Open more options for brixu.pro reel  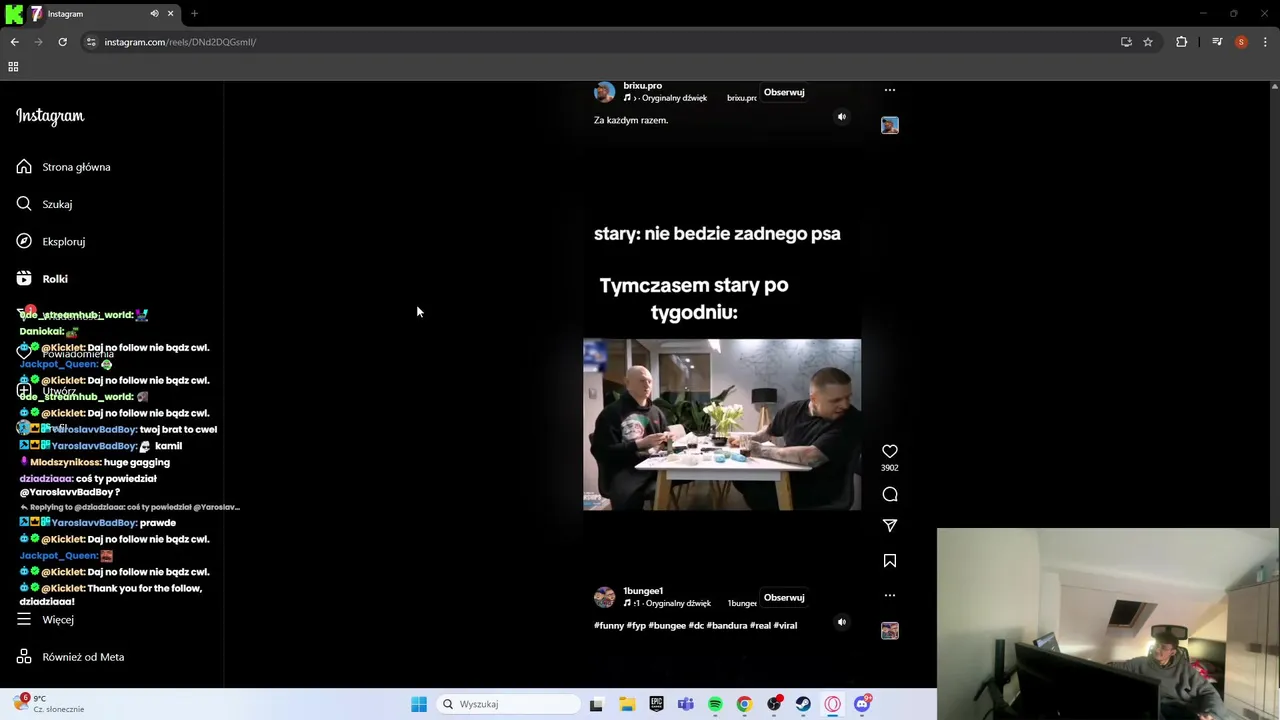coord(889,90)
